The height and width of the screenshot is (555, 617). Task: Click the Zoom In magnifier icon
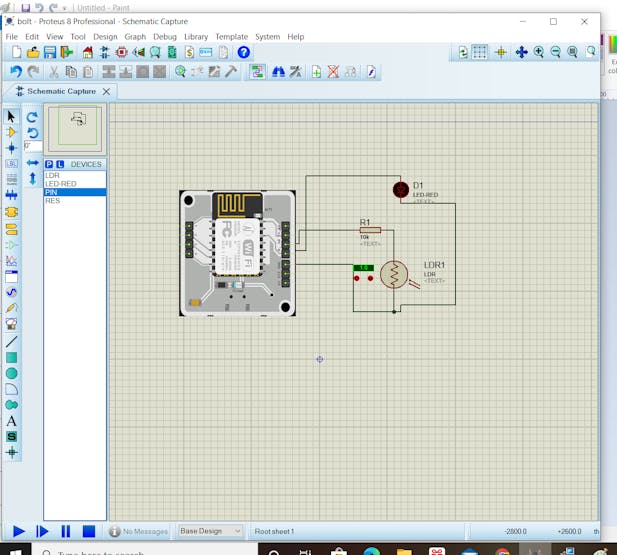[x=539, y=52]
